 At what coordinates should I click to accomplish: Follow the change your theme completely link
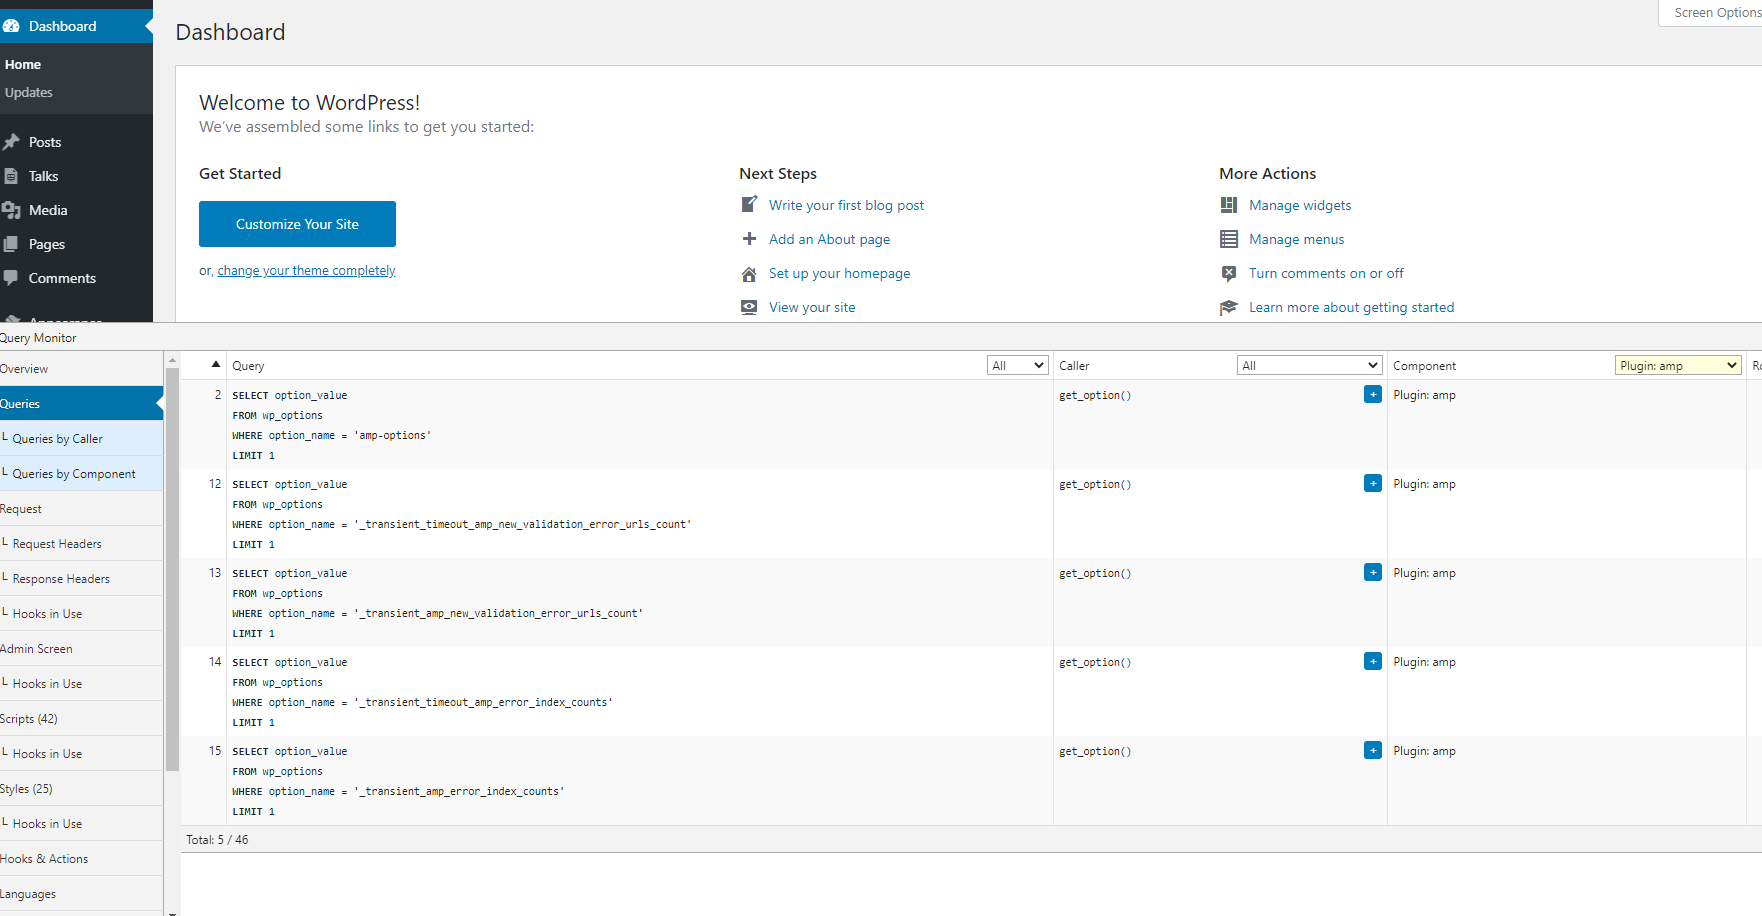(306, 270)
